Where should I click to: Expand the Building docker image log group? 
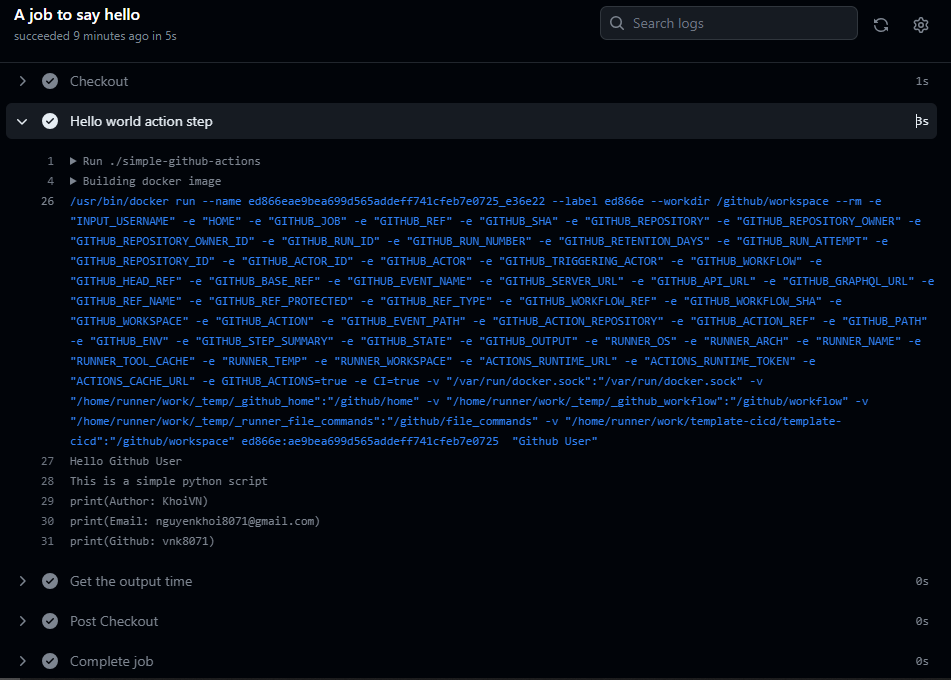point(71,180)
